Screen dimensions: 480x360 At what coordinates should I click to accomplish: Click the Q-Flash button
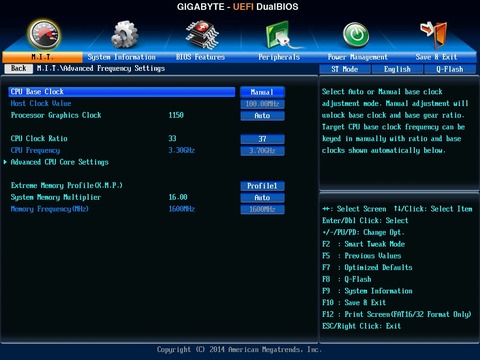pyautogui.click(x=450, y=69)
